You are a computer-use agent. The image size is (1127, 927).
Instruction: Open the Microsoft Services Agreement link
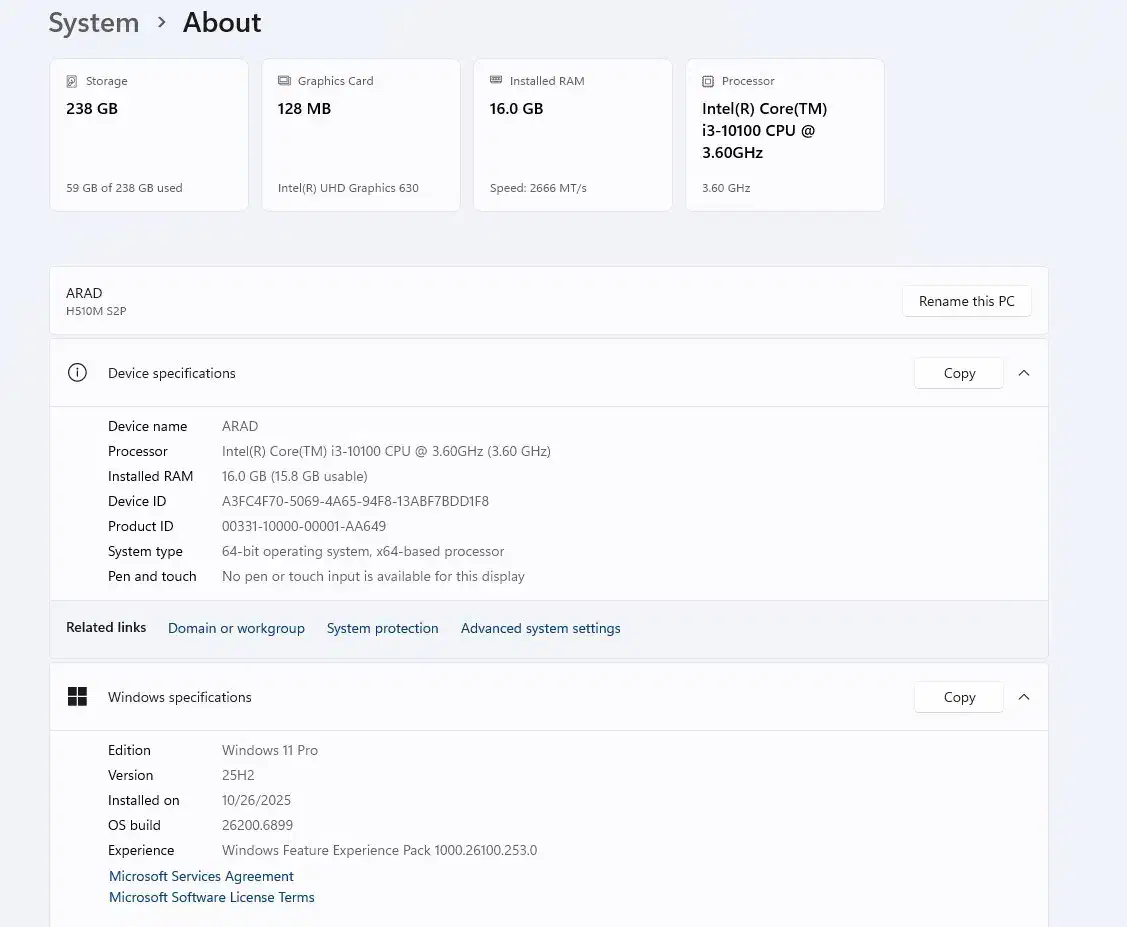201,876
